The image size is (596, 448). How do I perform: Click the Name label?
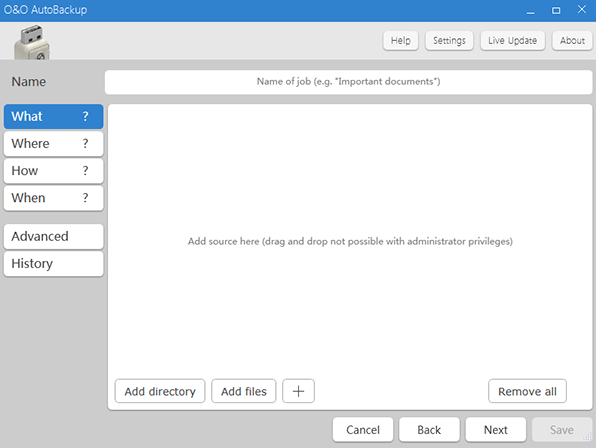pos(29,82)
